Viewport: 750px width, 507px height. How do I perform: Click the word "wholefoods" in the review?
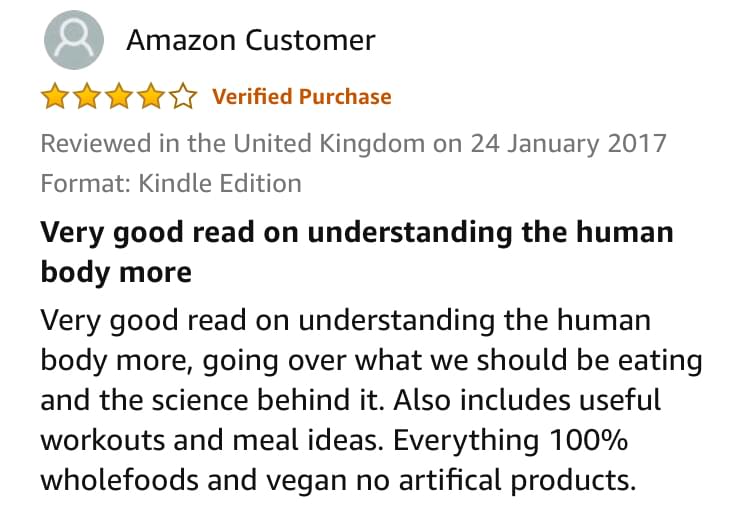pos(119,480)
